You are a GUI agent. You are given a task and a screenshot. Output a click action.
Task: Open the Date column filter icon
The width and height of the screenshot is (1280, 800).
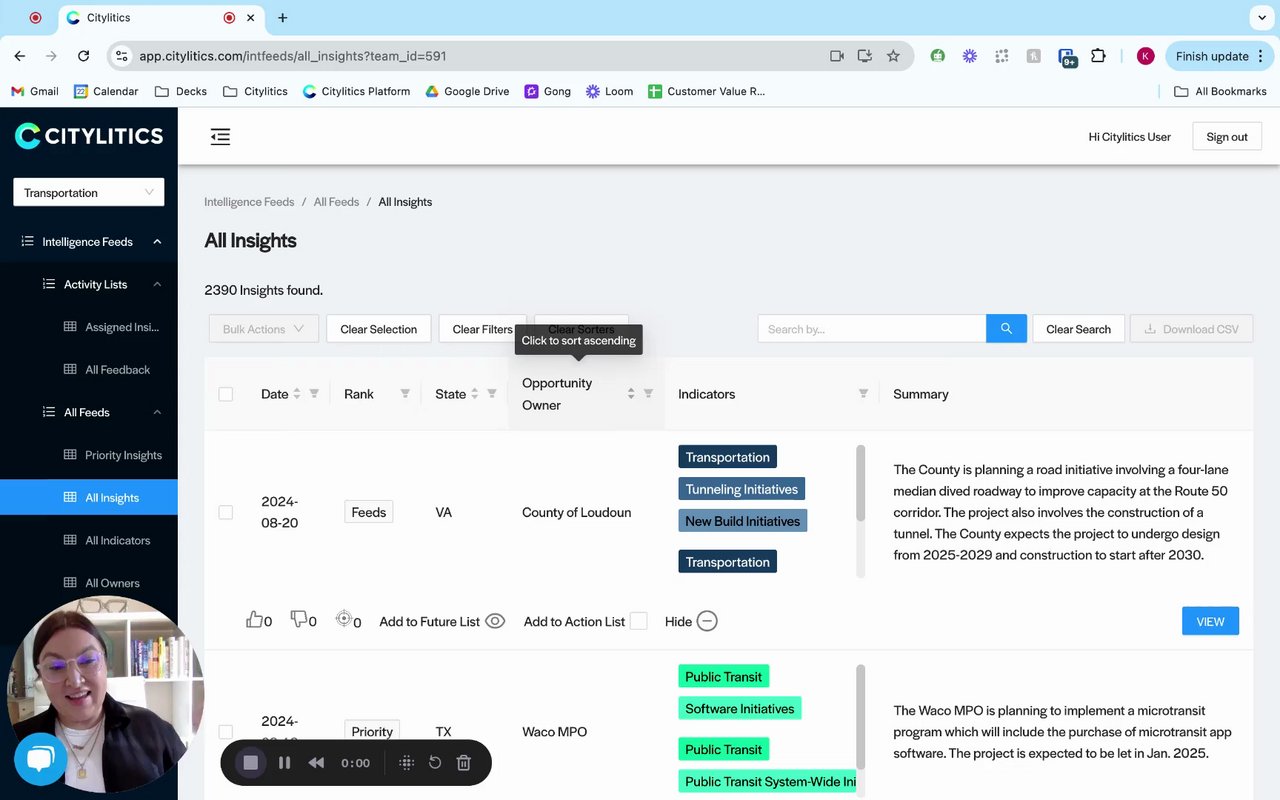pyautogui.click(x=314, y=394)
